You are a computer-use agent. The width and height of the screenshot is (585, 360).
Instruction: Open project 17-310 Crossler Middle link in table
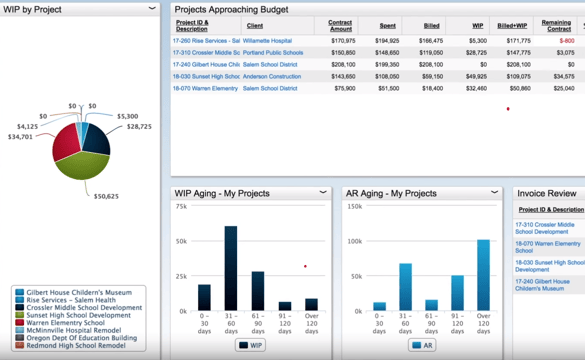[206, 53]
